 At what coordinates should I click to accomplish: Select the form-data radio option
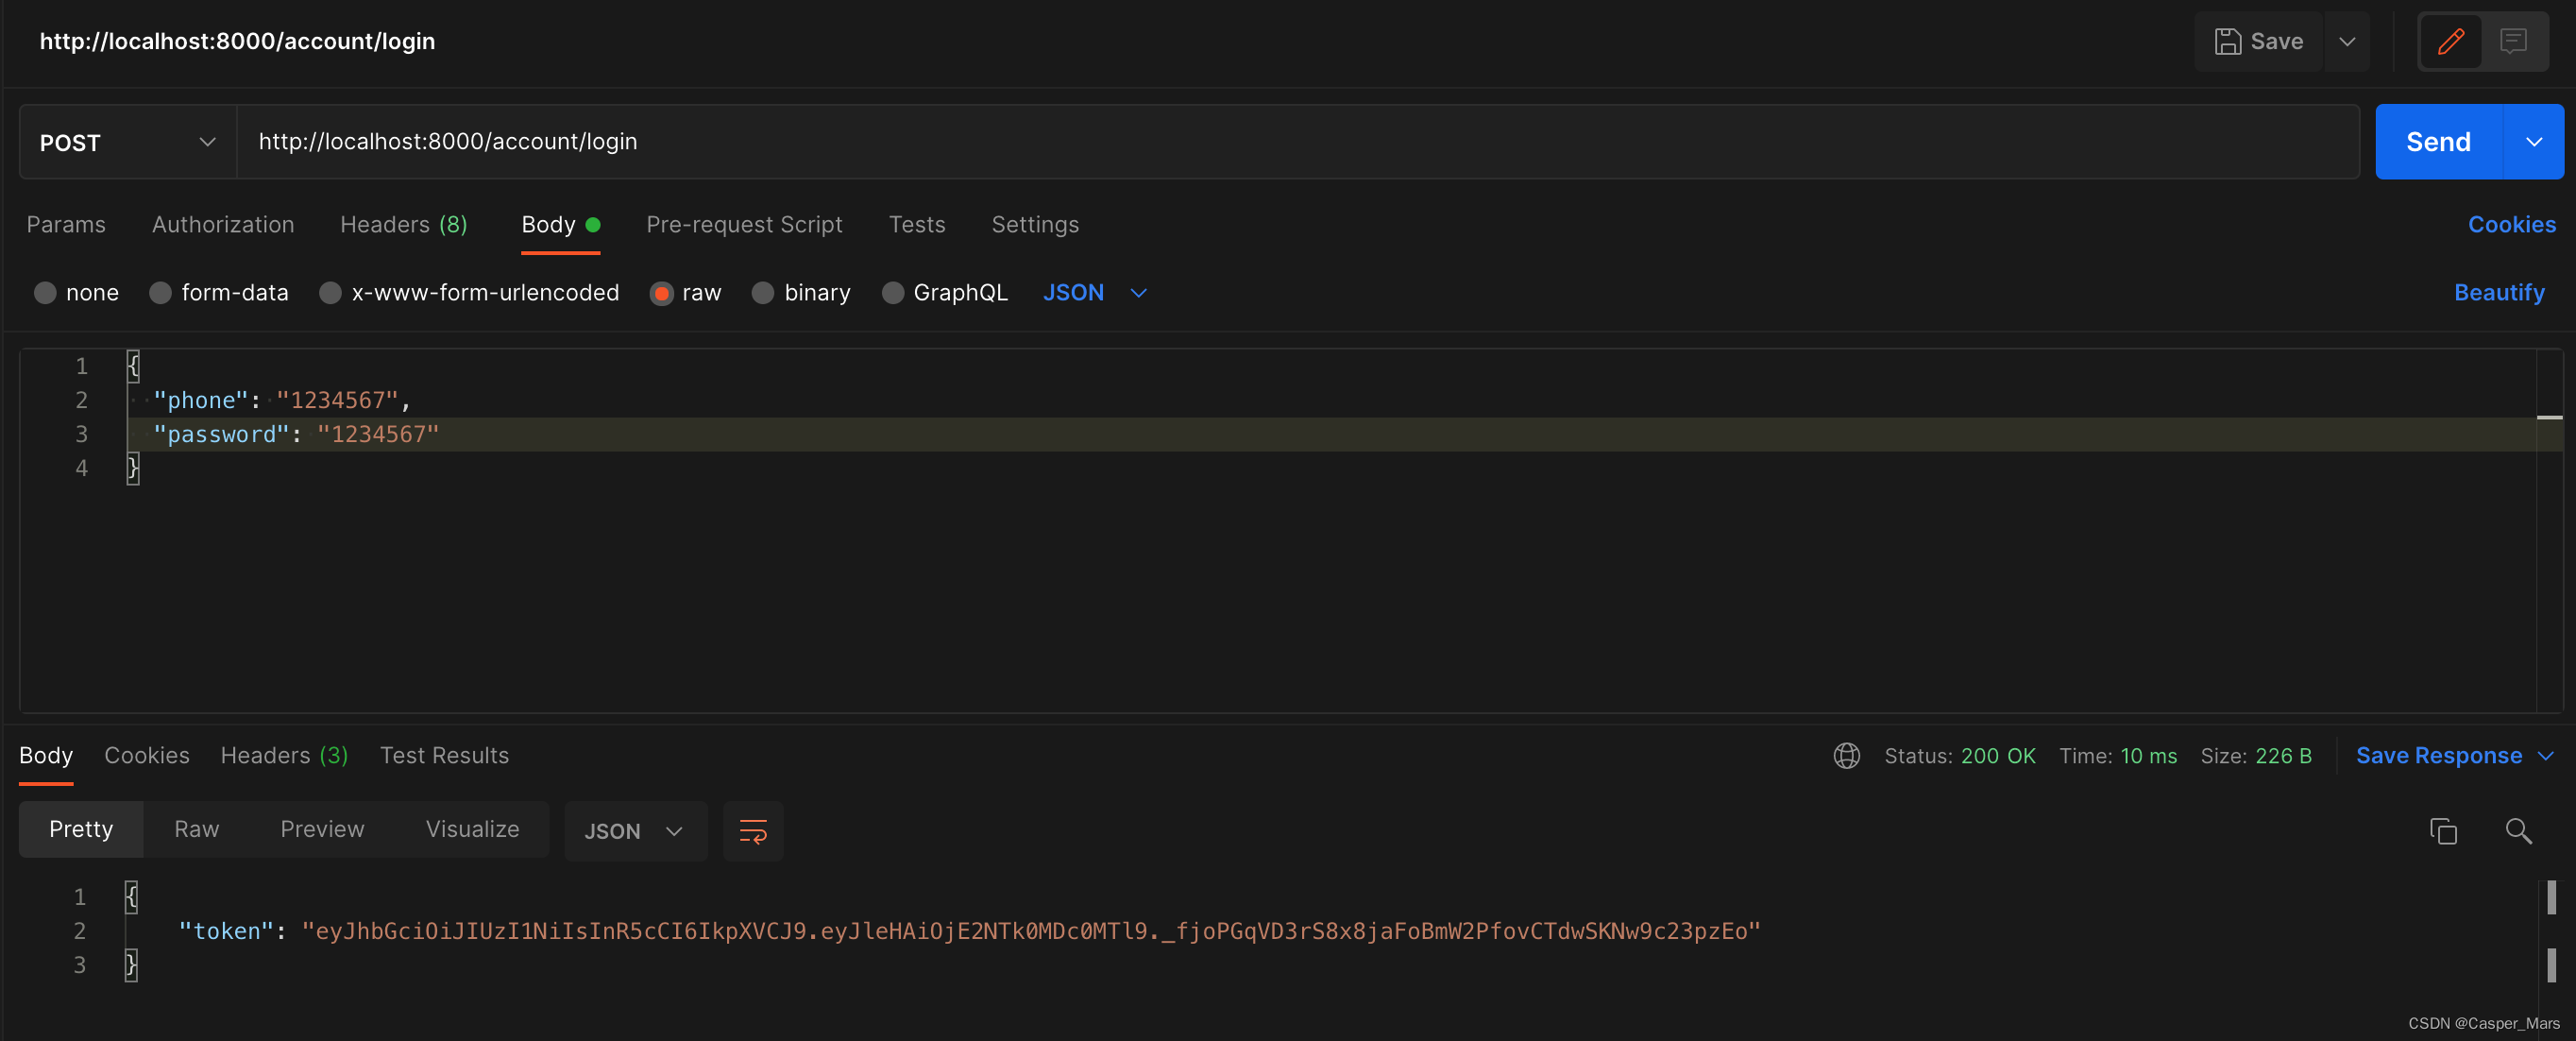(x=160, y=293)
